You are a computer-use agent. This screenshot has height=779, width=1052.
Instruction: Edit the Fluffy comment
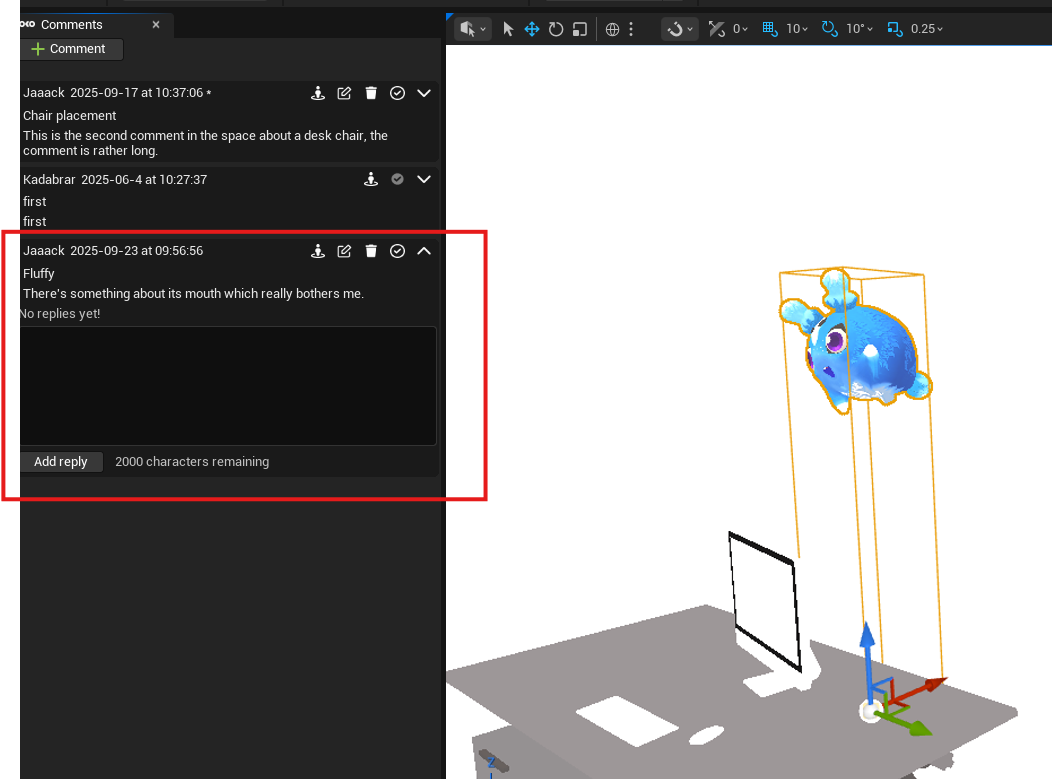coord(344,251)
